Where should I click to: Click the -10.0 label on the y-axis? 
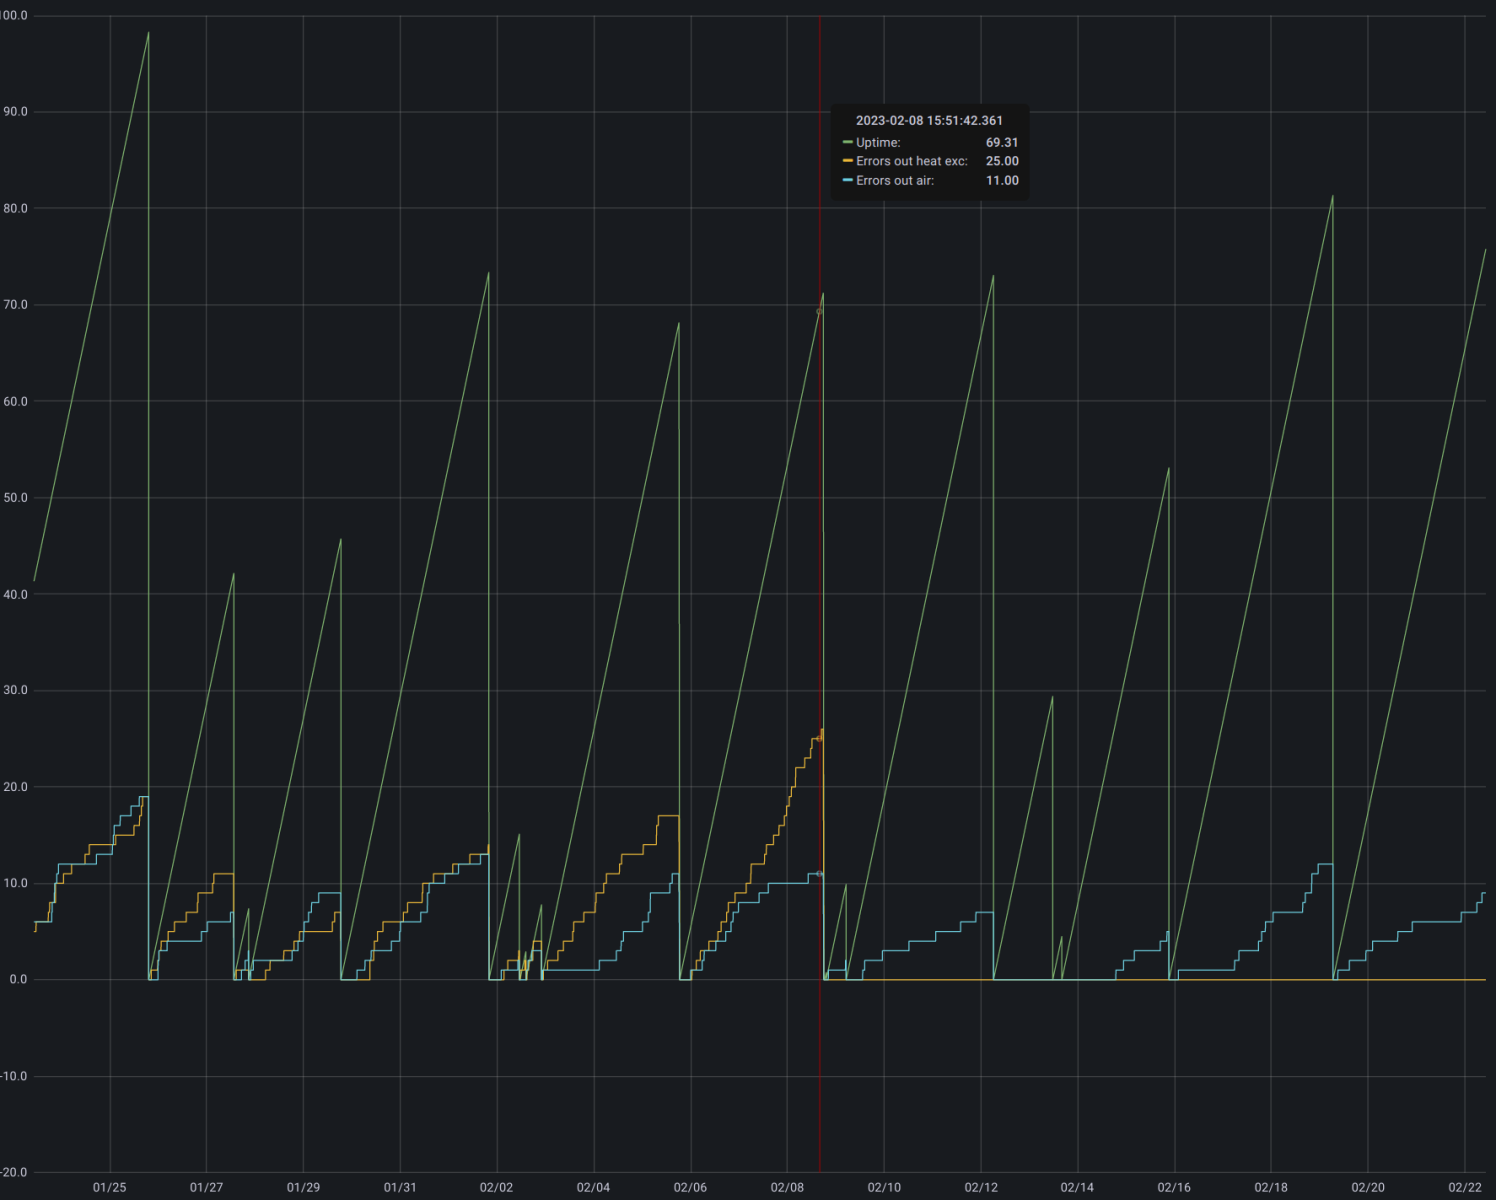click(14, 1076)
